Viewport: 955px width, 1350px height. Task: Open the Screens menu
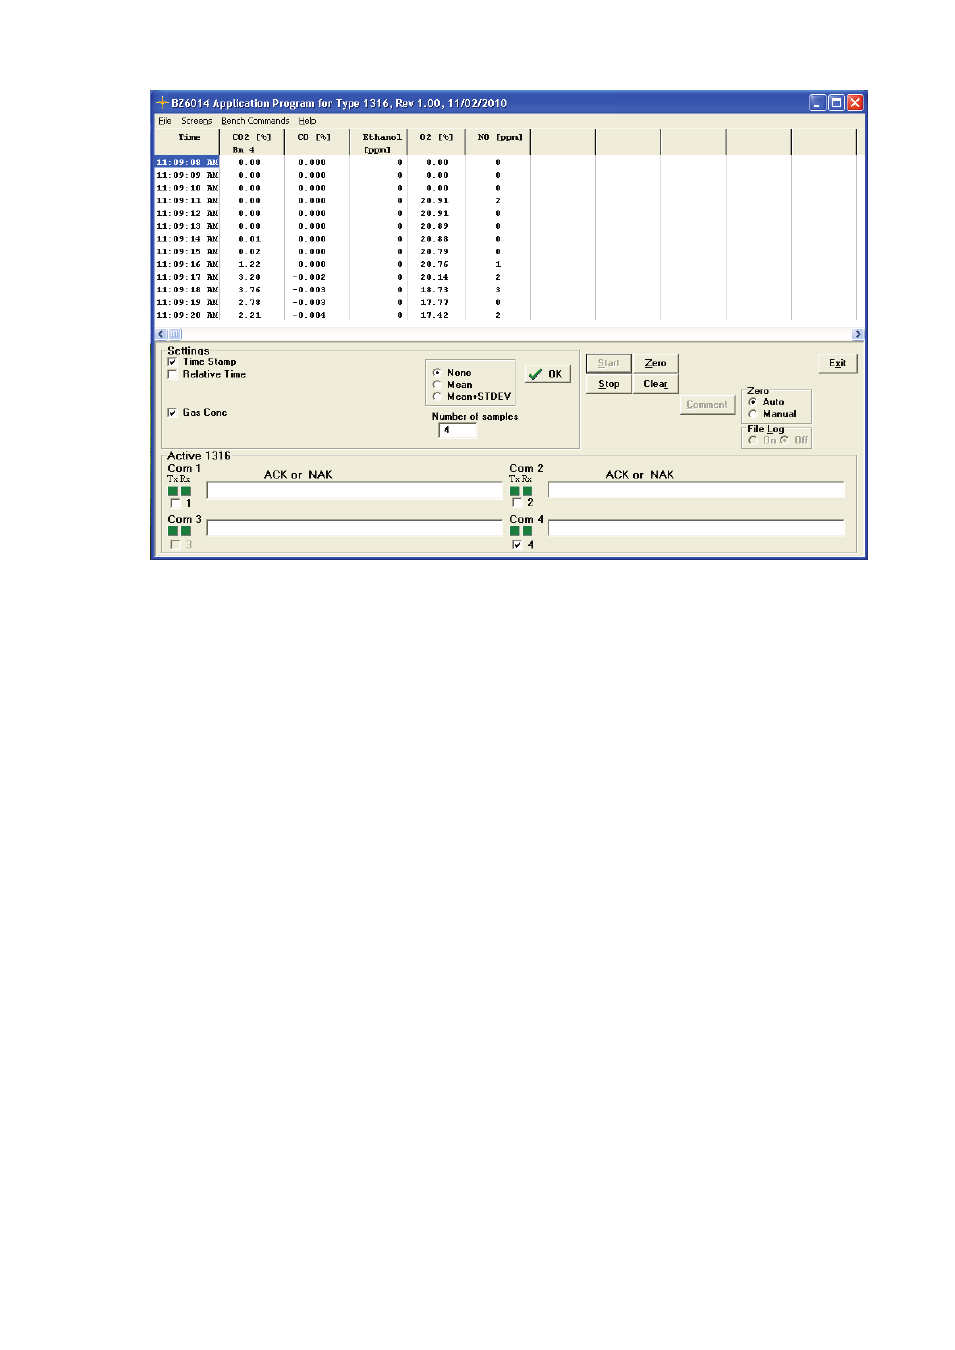[196, 121]
